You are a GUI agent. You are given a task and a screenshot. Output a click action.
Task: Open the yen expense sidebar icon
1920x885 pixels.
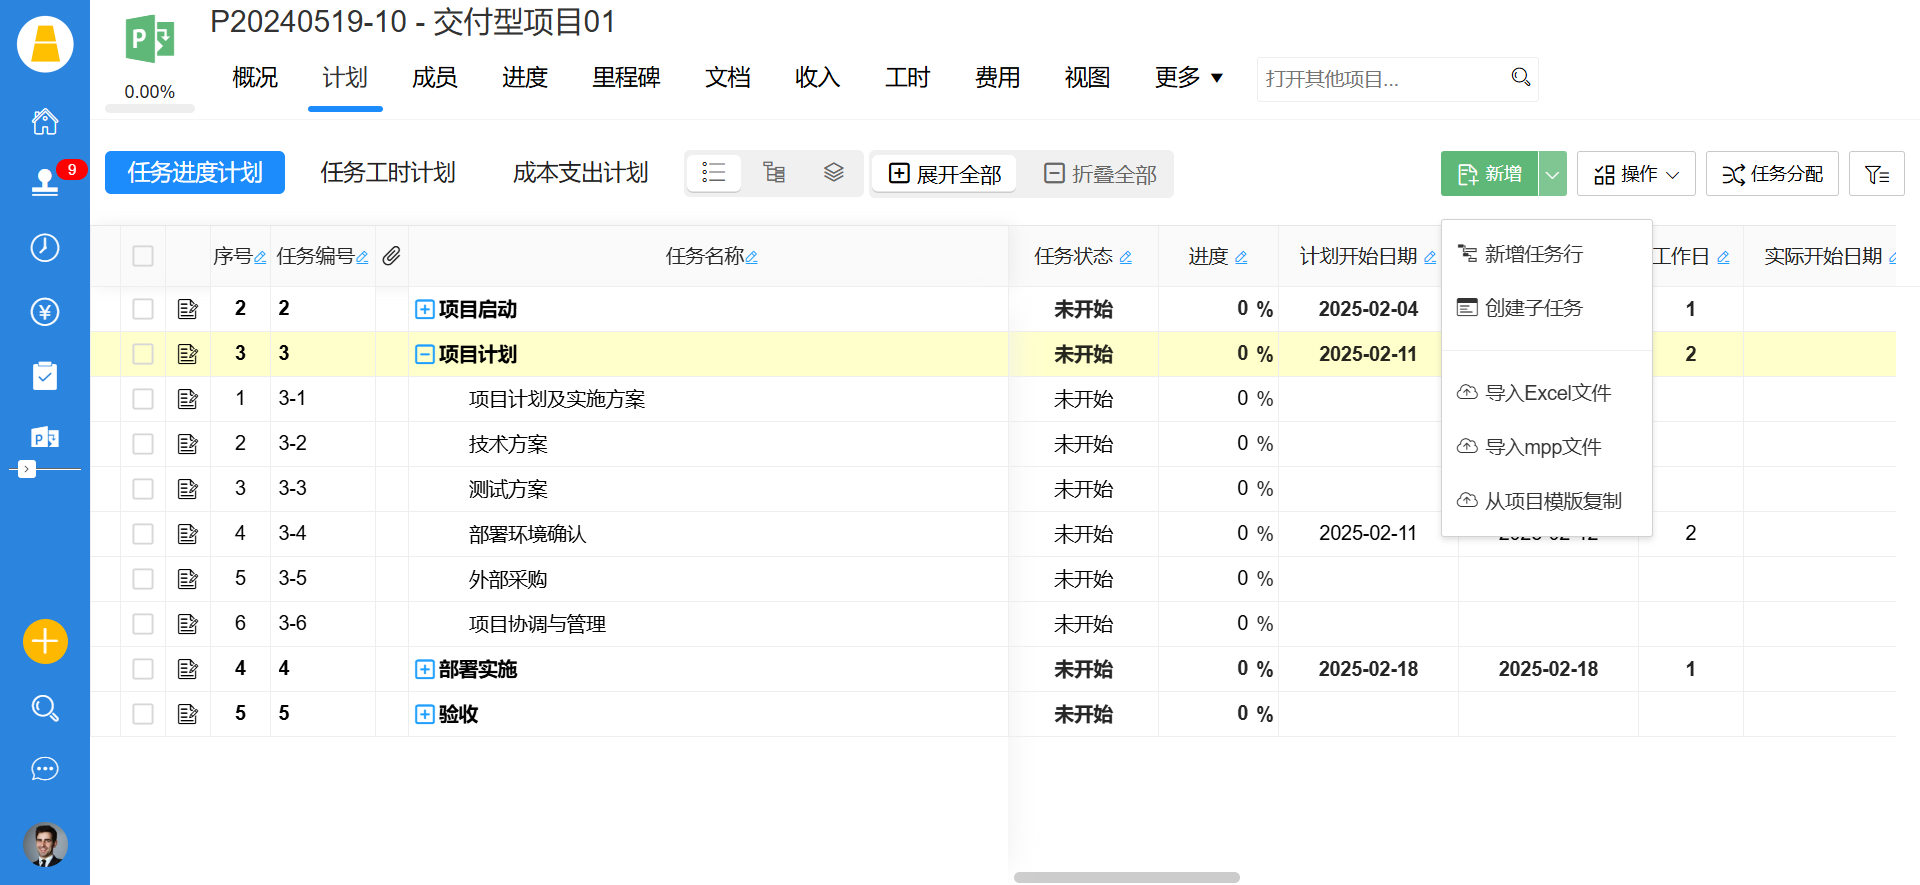pos(45,312)
